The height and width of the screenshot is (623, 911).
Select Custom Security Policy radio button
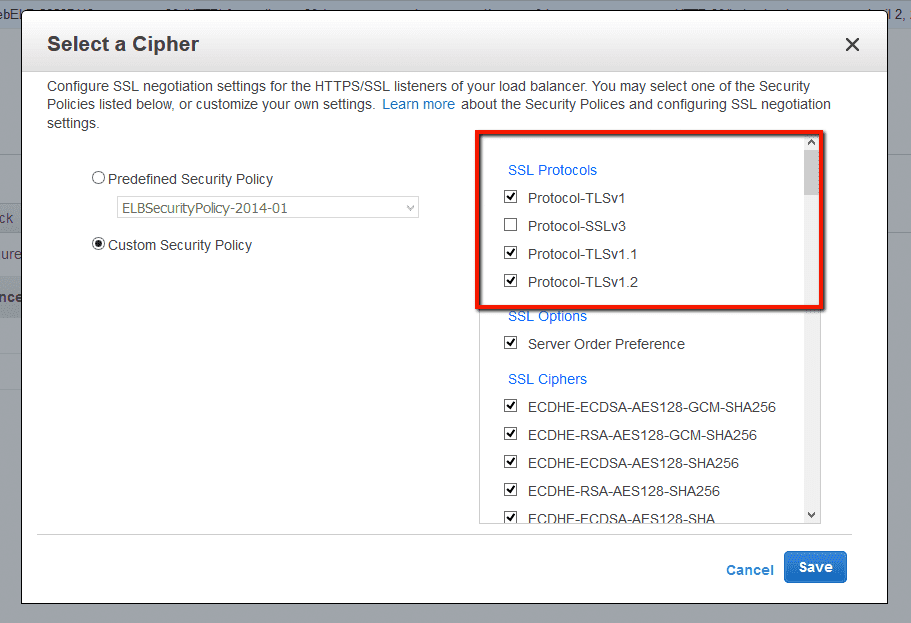pos(98,244)
